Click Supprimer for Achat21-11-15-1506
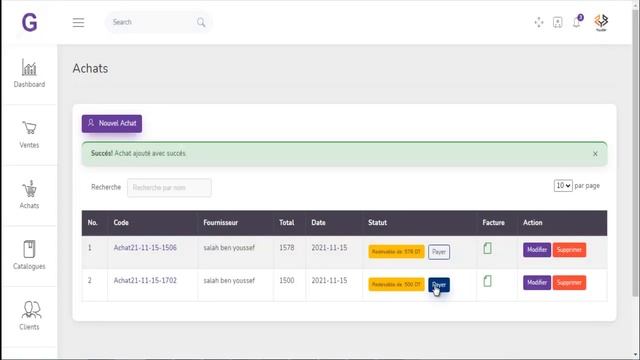Viewport: 640px width, 360px height. 569,250
